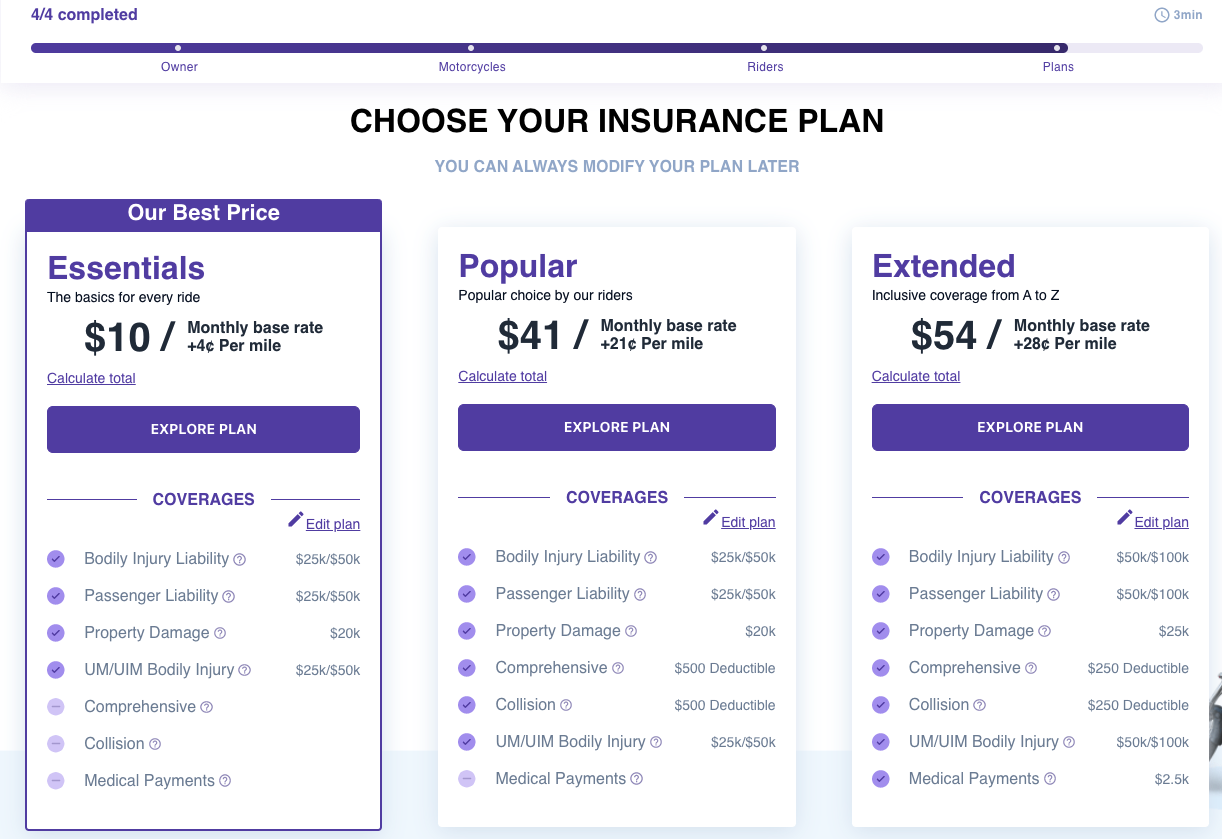The height and width of the screenshot is (839, 1222).
Task: Click pencil icon to edit Essentials plan
Action: (x=295, y=519)
